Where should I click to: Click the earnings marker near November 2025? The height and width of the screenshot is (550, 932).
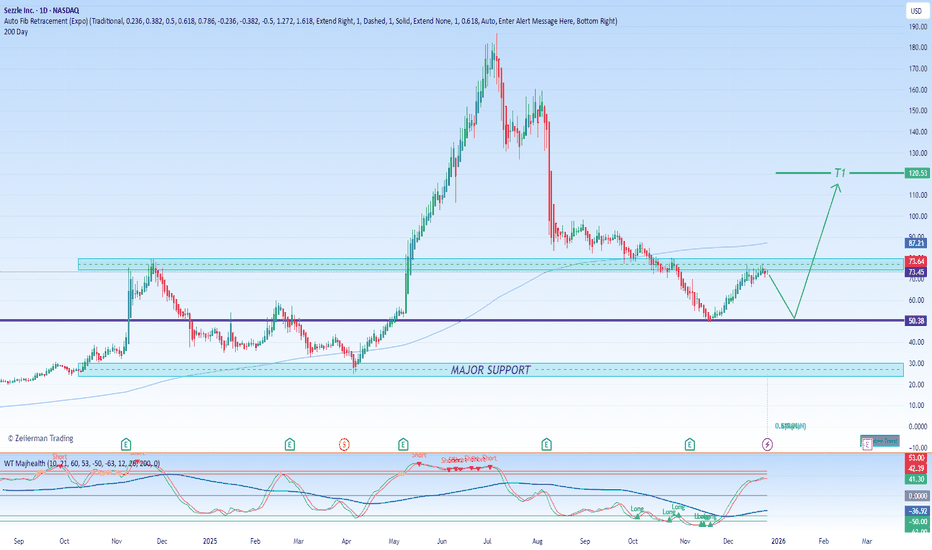690,442
